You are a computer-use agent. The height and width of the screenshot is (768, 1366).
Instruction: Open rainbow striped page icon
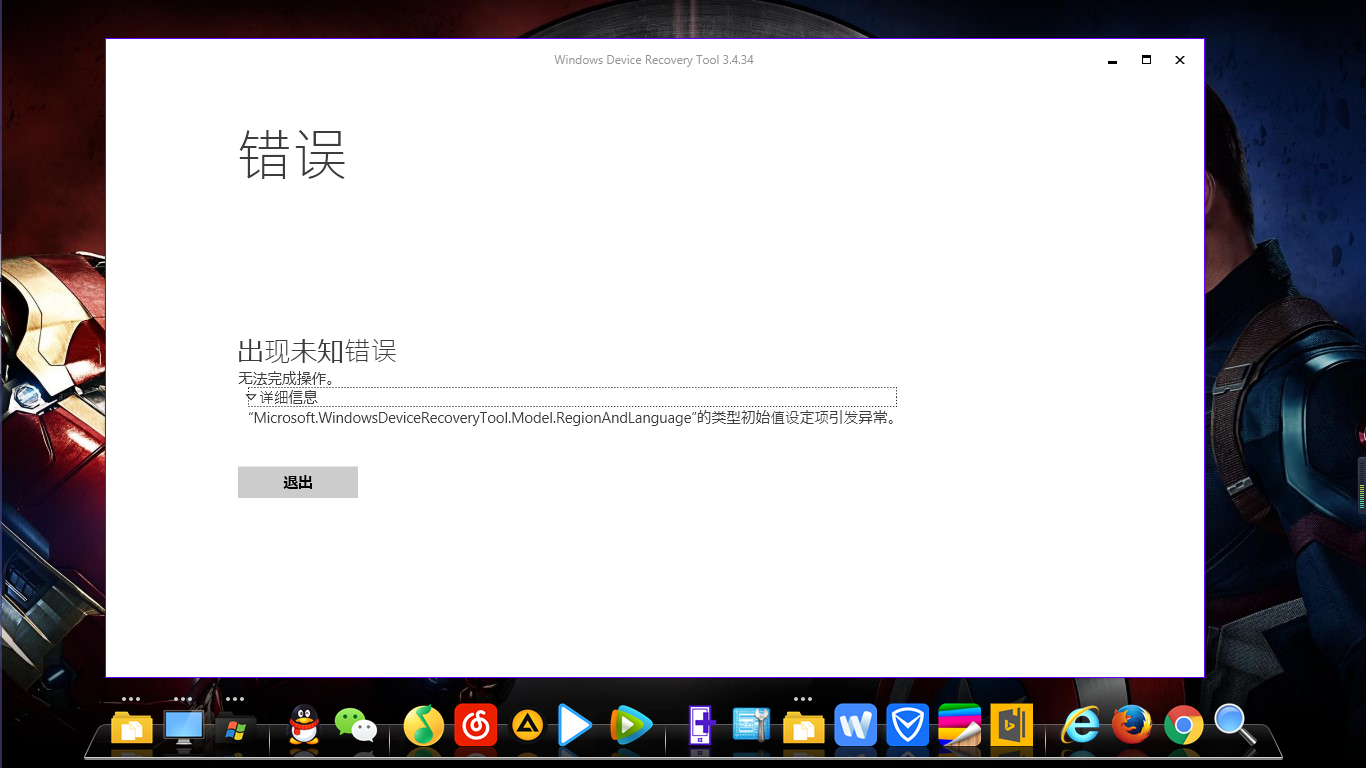point(960,726)
